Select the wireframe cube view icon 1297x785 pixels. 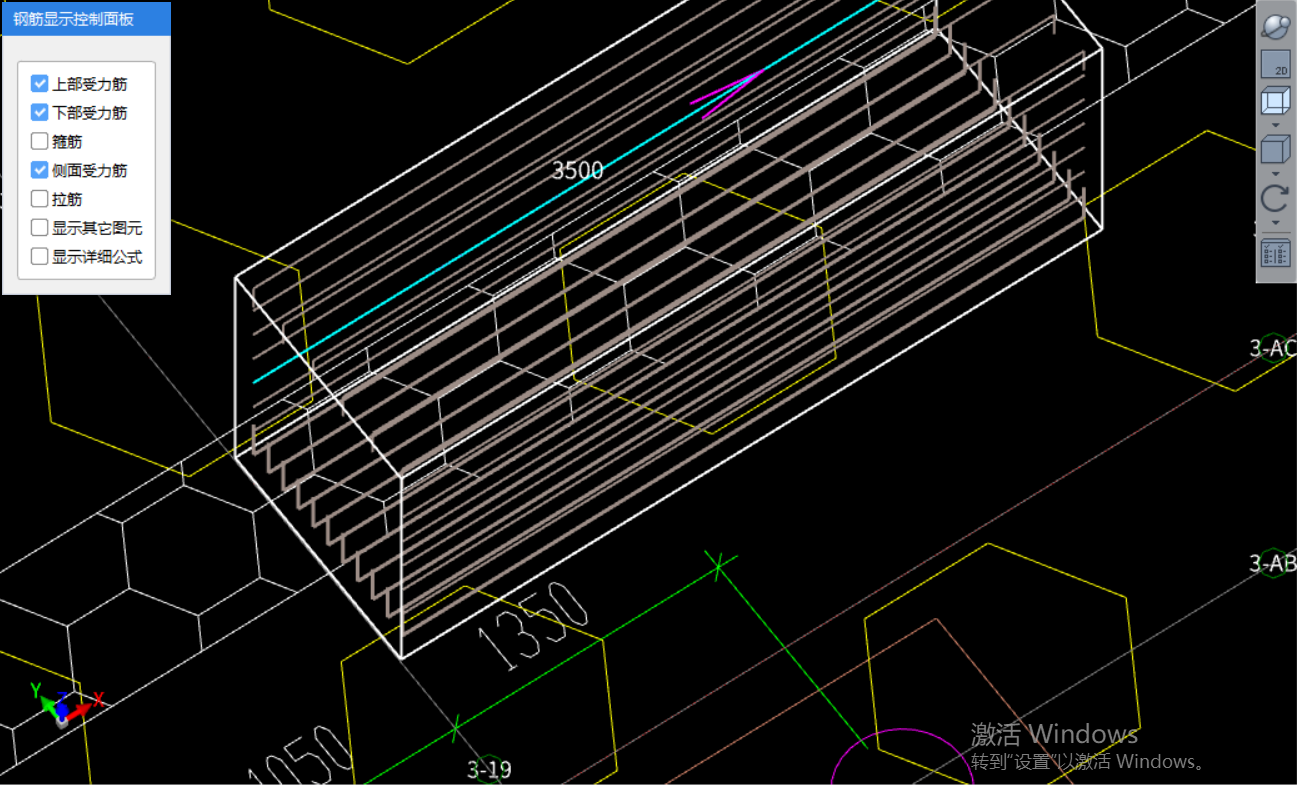click(1275, 103)
